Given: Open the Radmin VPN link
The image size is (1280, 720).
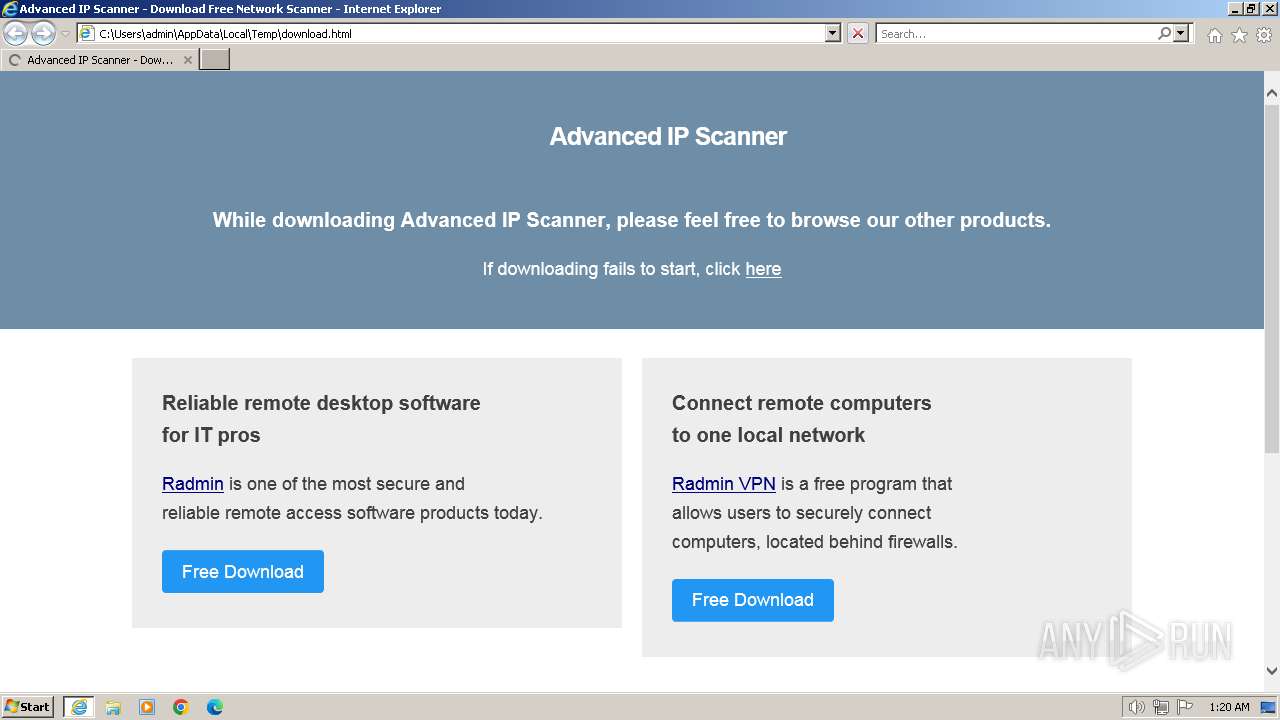Looking at the screenshot, I should pos(724,484).
